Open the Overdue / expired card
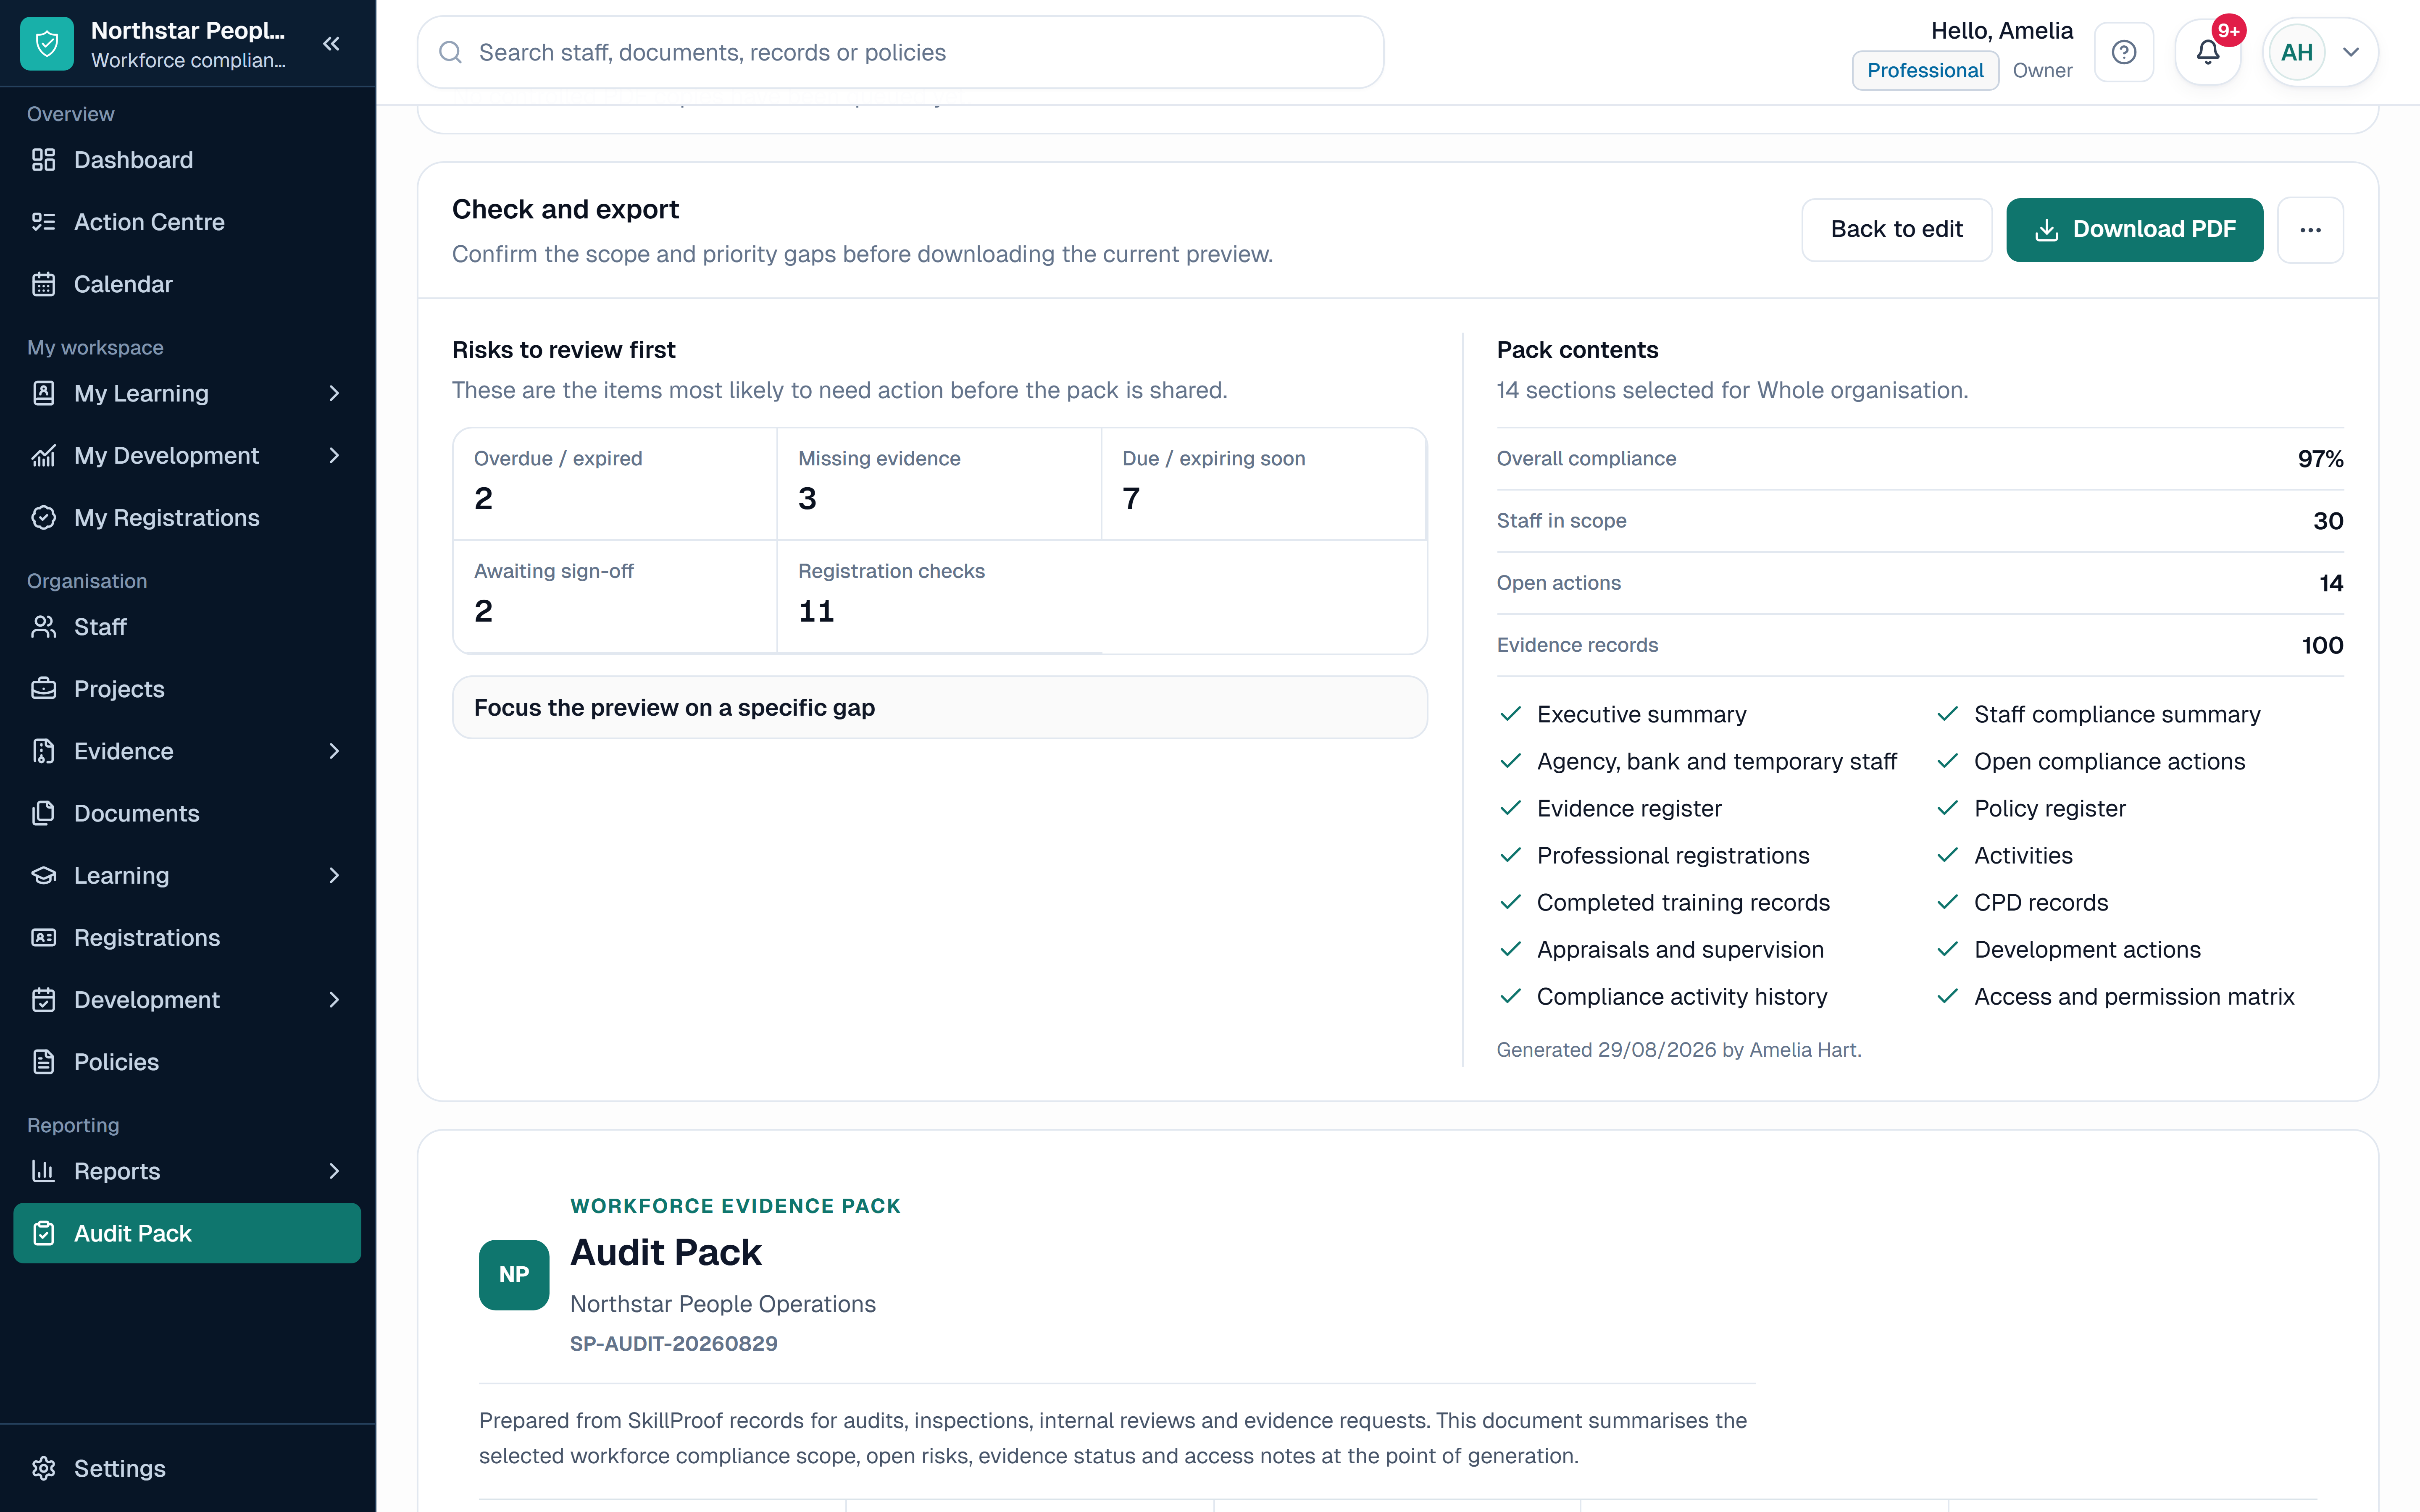Image resolution: width=2420 pixels, height=1512 pixels. click(x=615, y=484)
